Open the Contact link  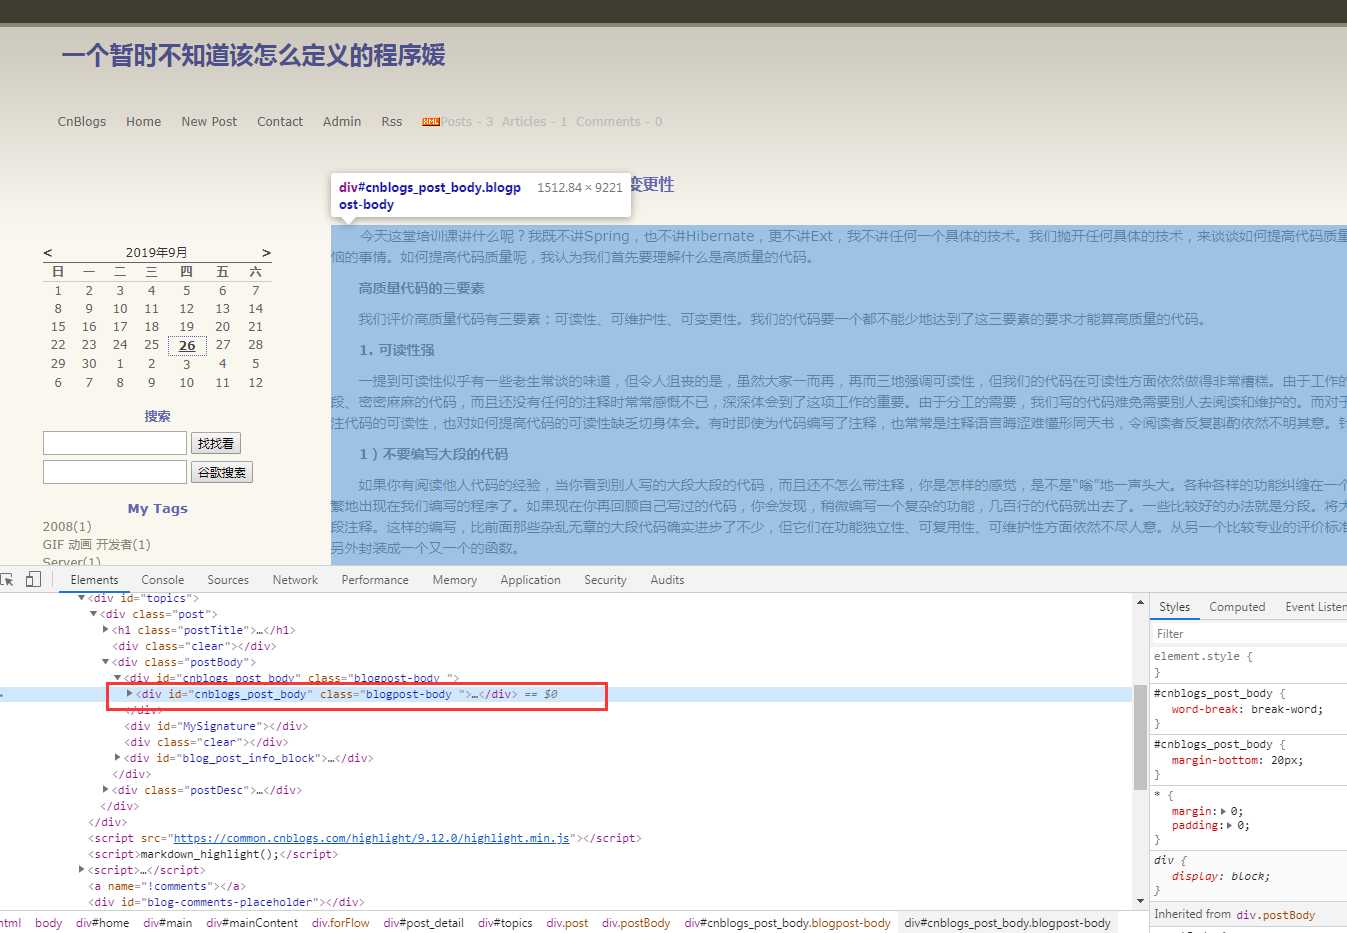(x=280, y=122)
